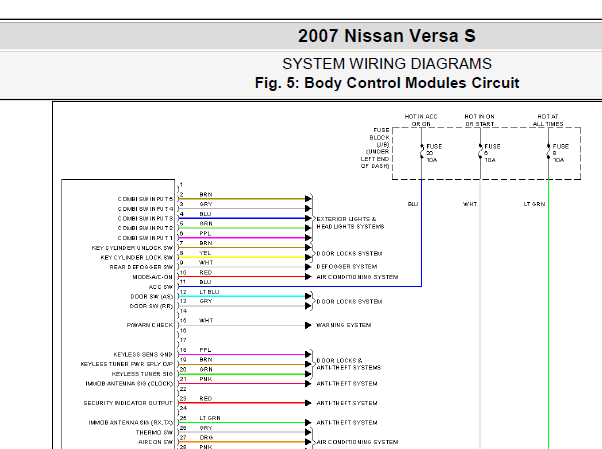Click the 'REAR DEFOGGER SW' label
This screenshot has height=449, width=602.
coord(141,267)
